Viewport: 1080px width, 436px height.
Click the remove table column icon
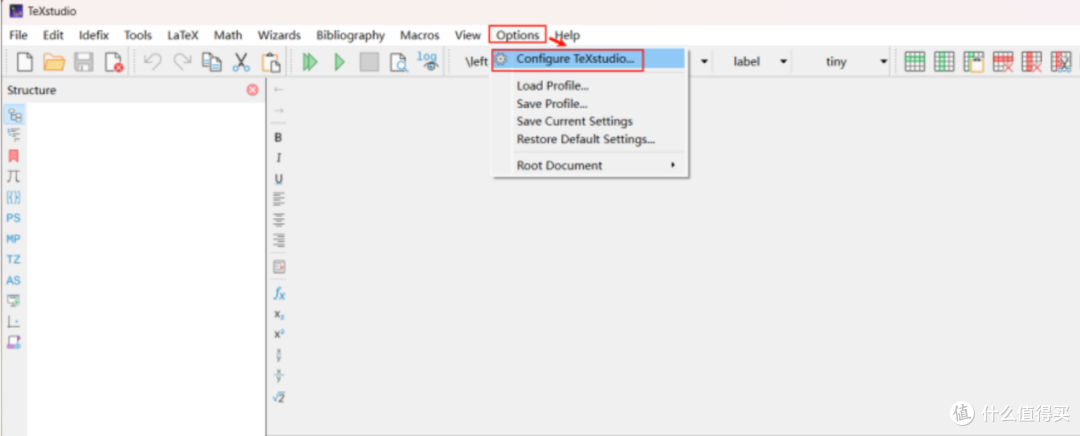(1032, 62)
